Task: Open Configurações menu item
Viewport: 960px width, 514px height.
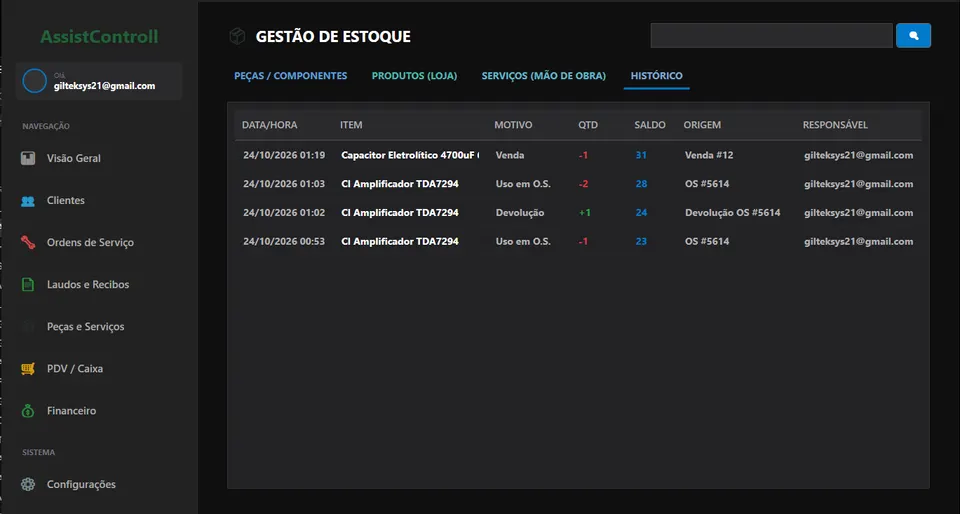Action: point(81,485)
